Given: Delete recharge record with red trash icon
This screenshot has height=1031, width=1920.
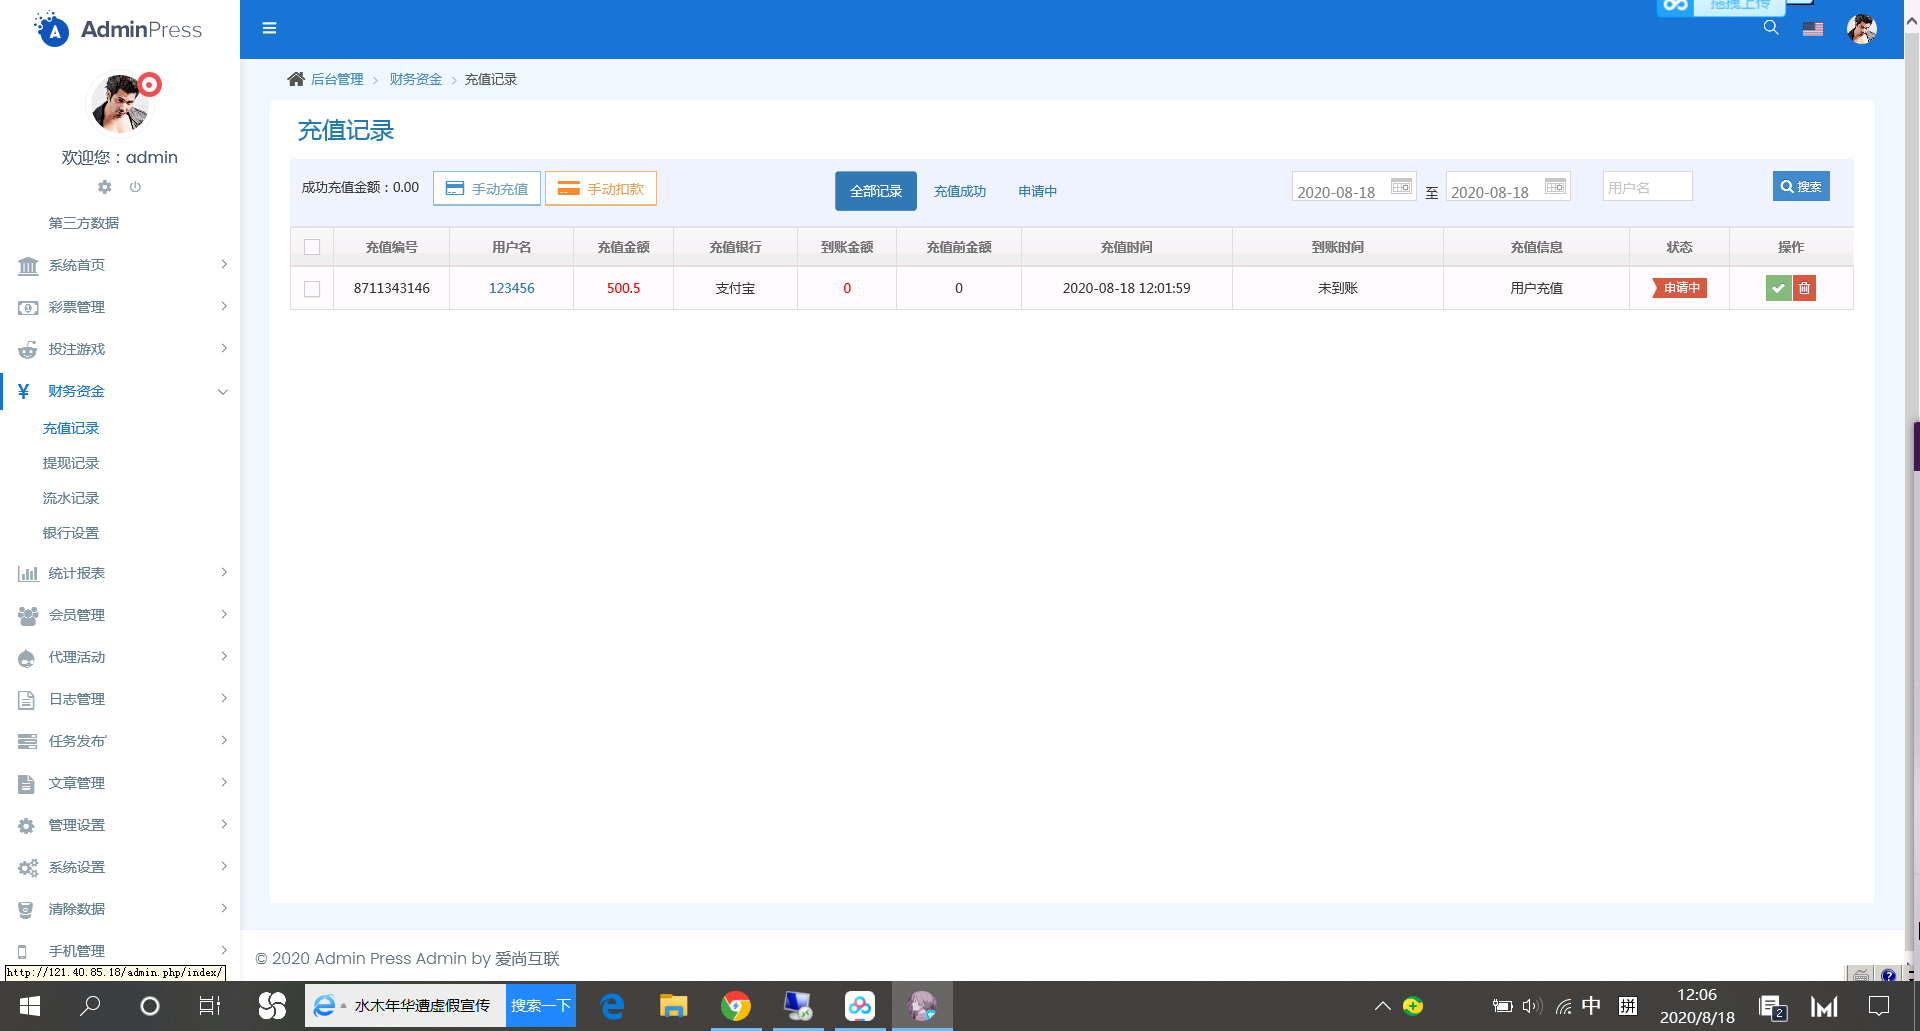Looking at the screenshot, I should (x=1804, y=288).
